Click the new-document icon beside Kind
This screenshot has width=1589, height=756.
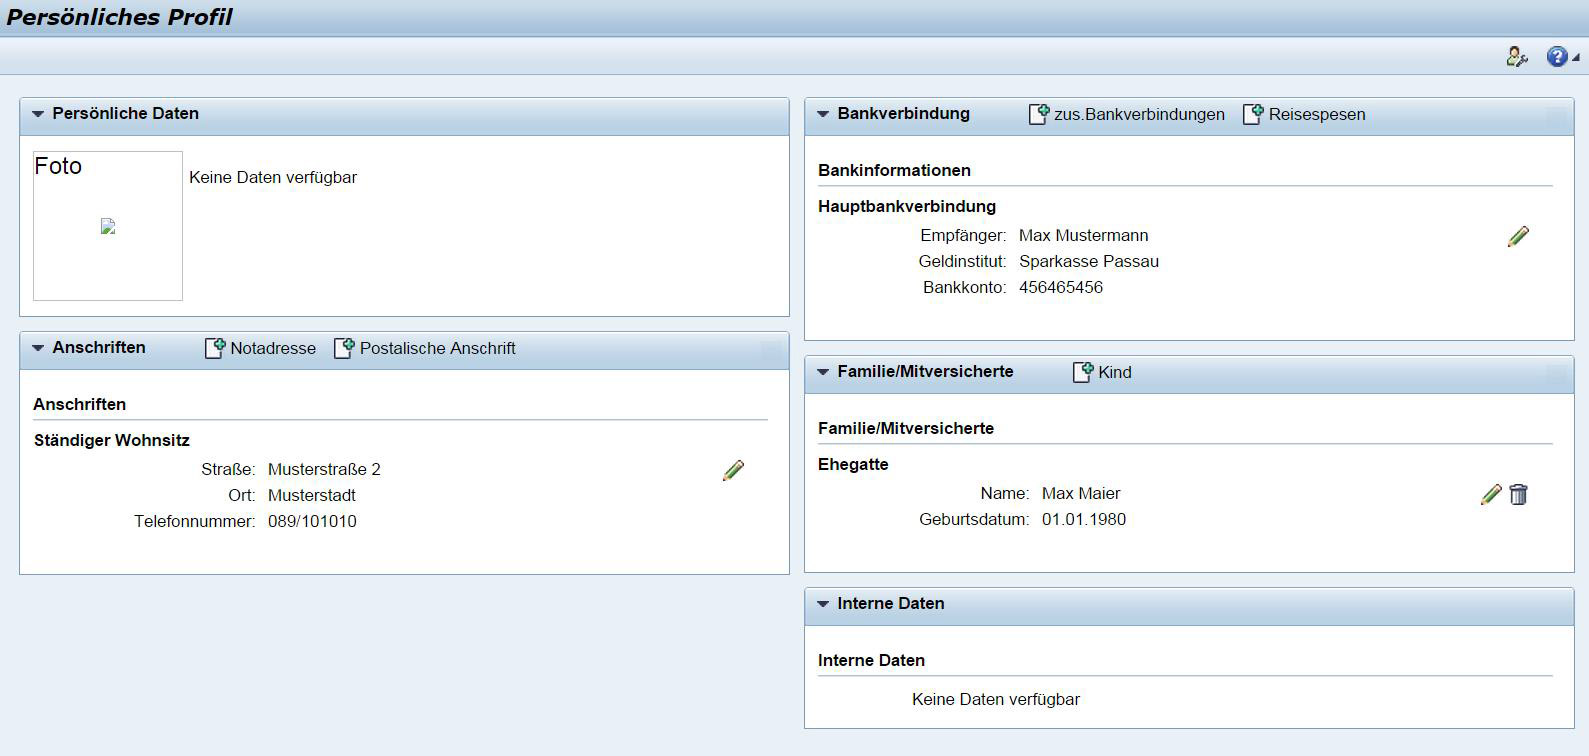coord(1082,372)
